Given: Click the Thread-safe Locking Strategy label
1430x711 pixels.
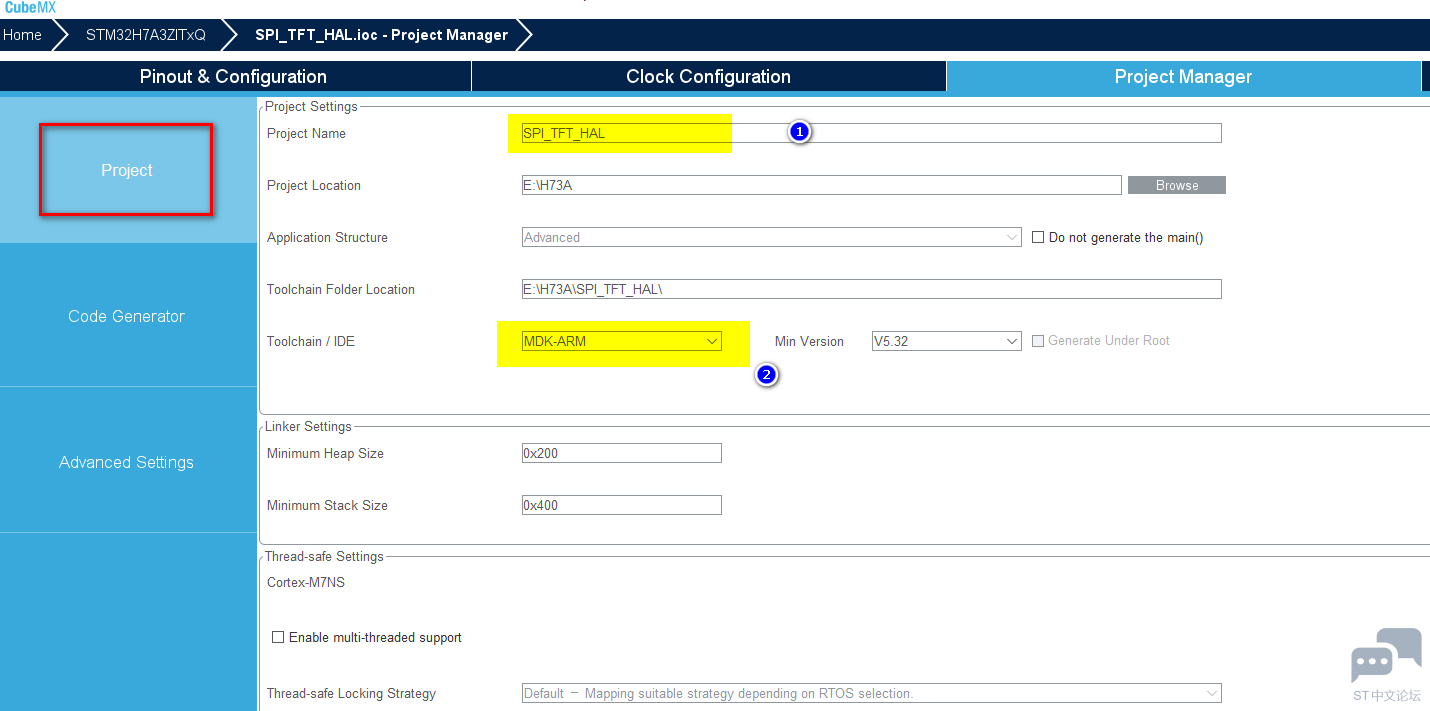Looking at the screenshot, I should tap(351, 693).
